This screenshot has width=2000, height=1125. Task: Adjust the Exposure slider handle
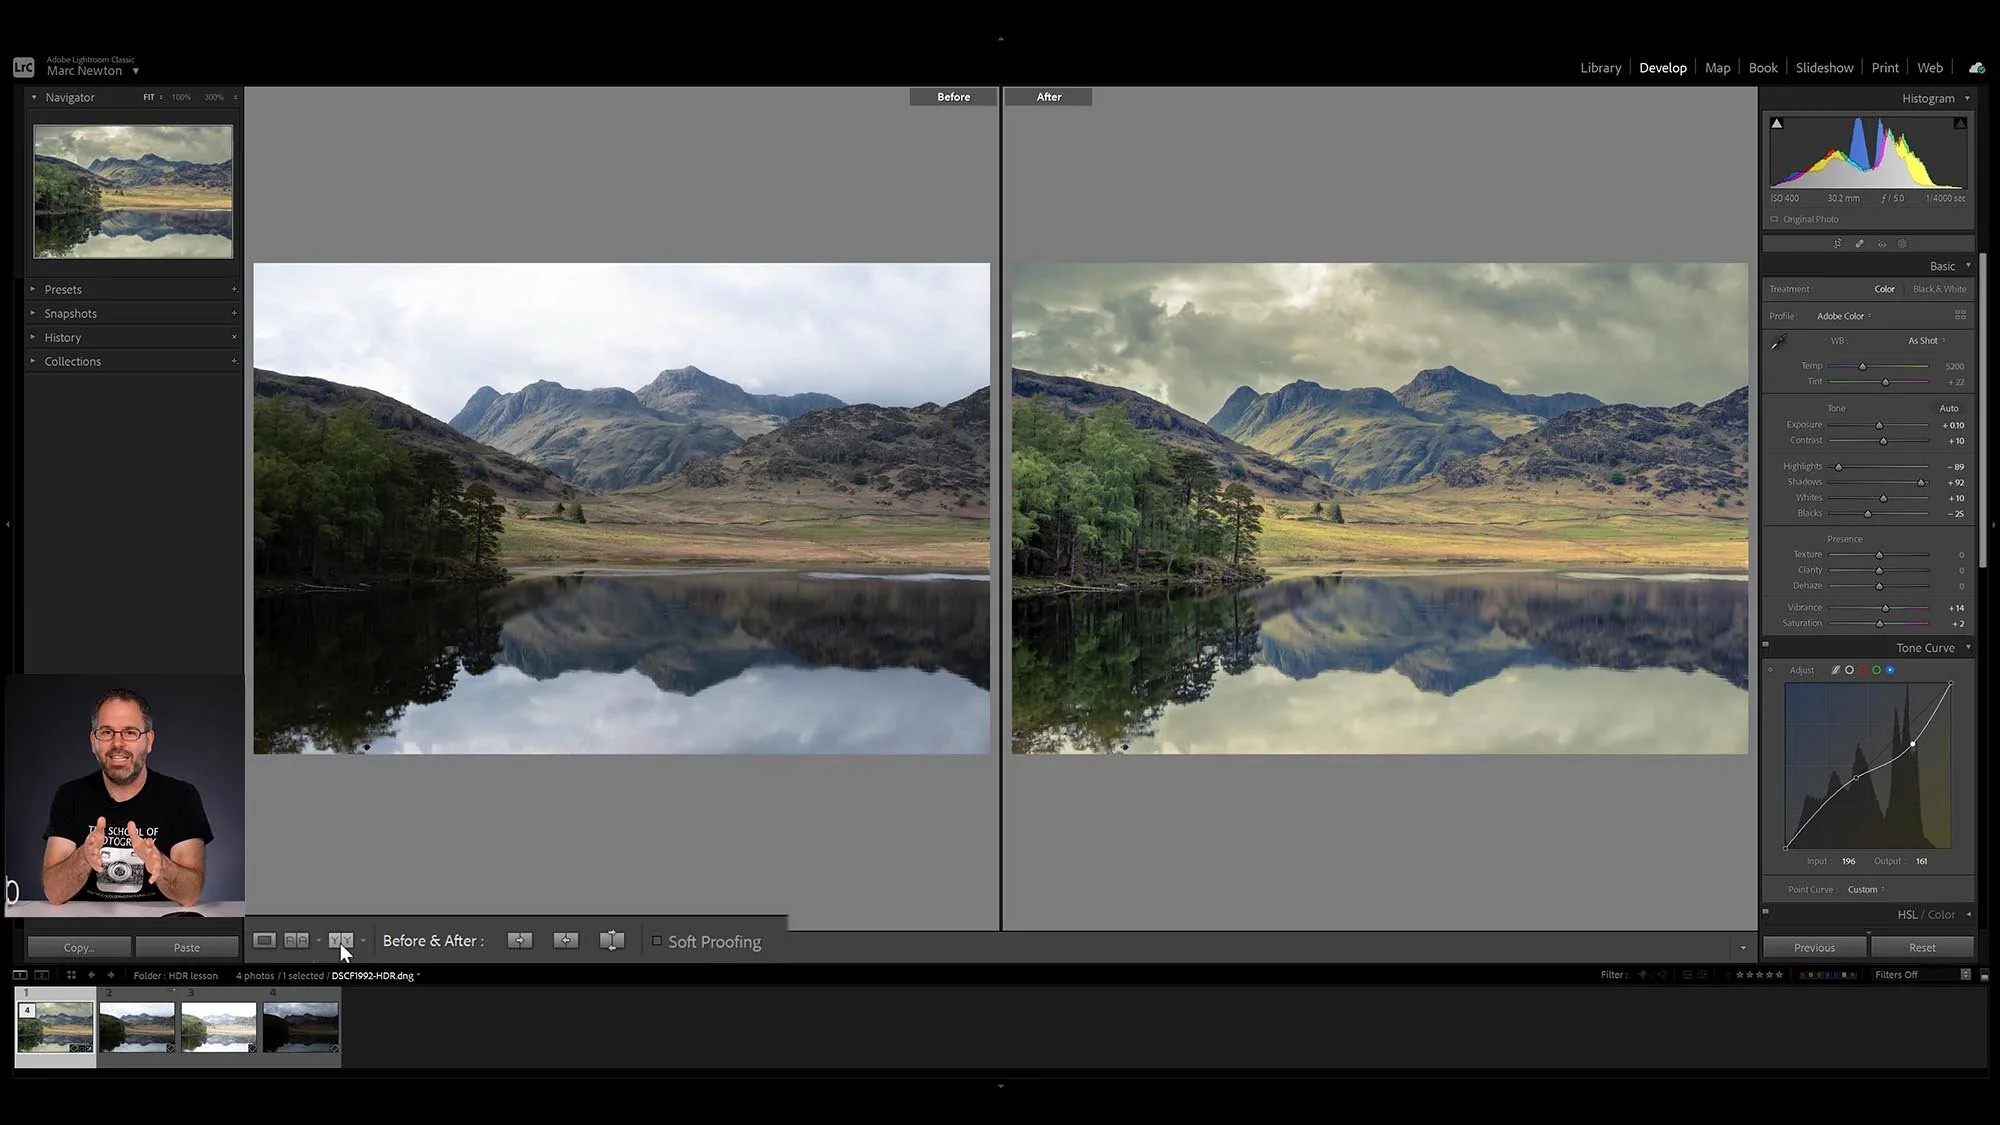(1879, 426)
